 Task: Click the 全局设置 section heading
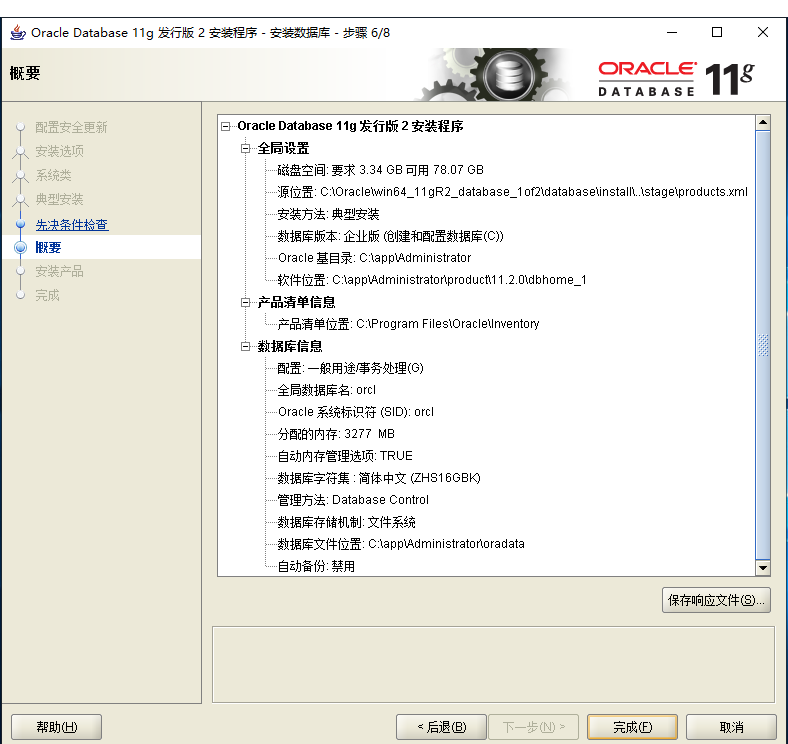[x=283, y=148]
